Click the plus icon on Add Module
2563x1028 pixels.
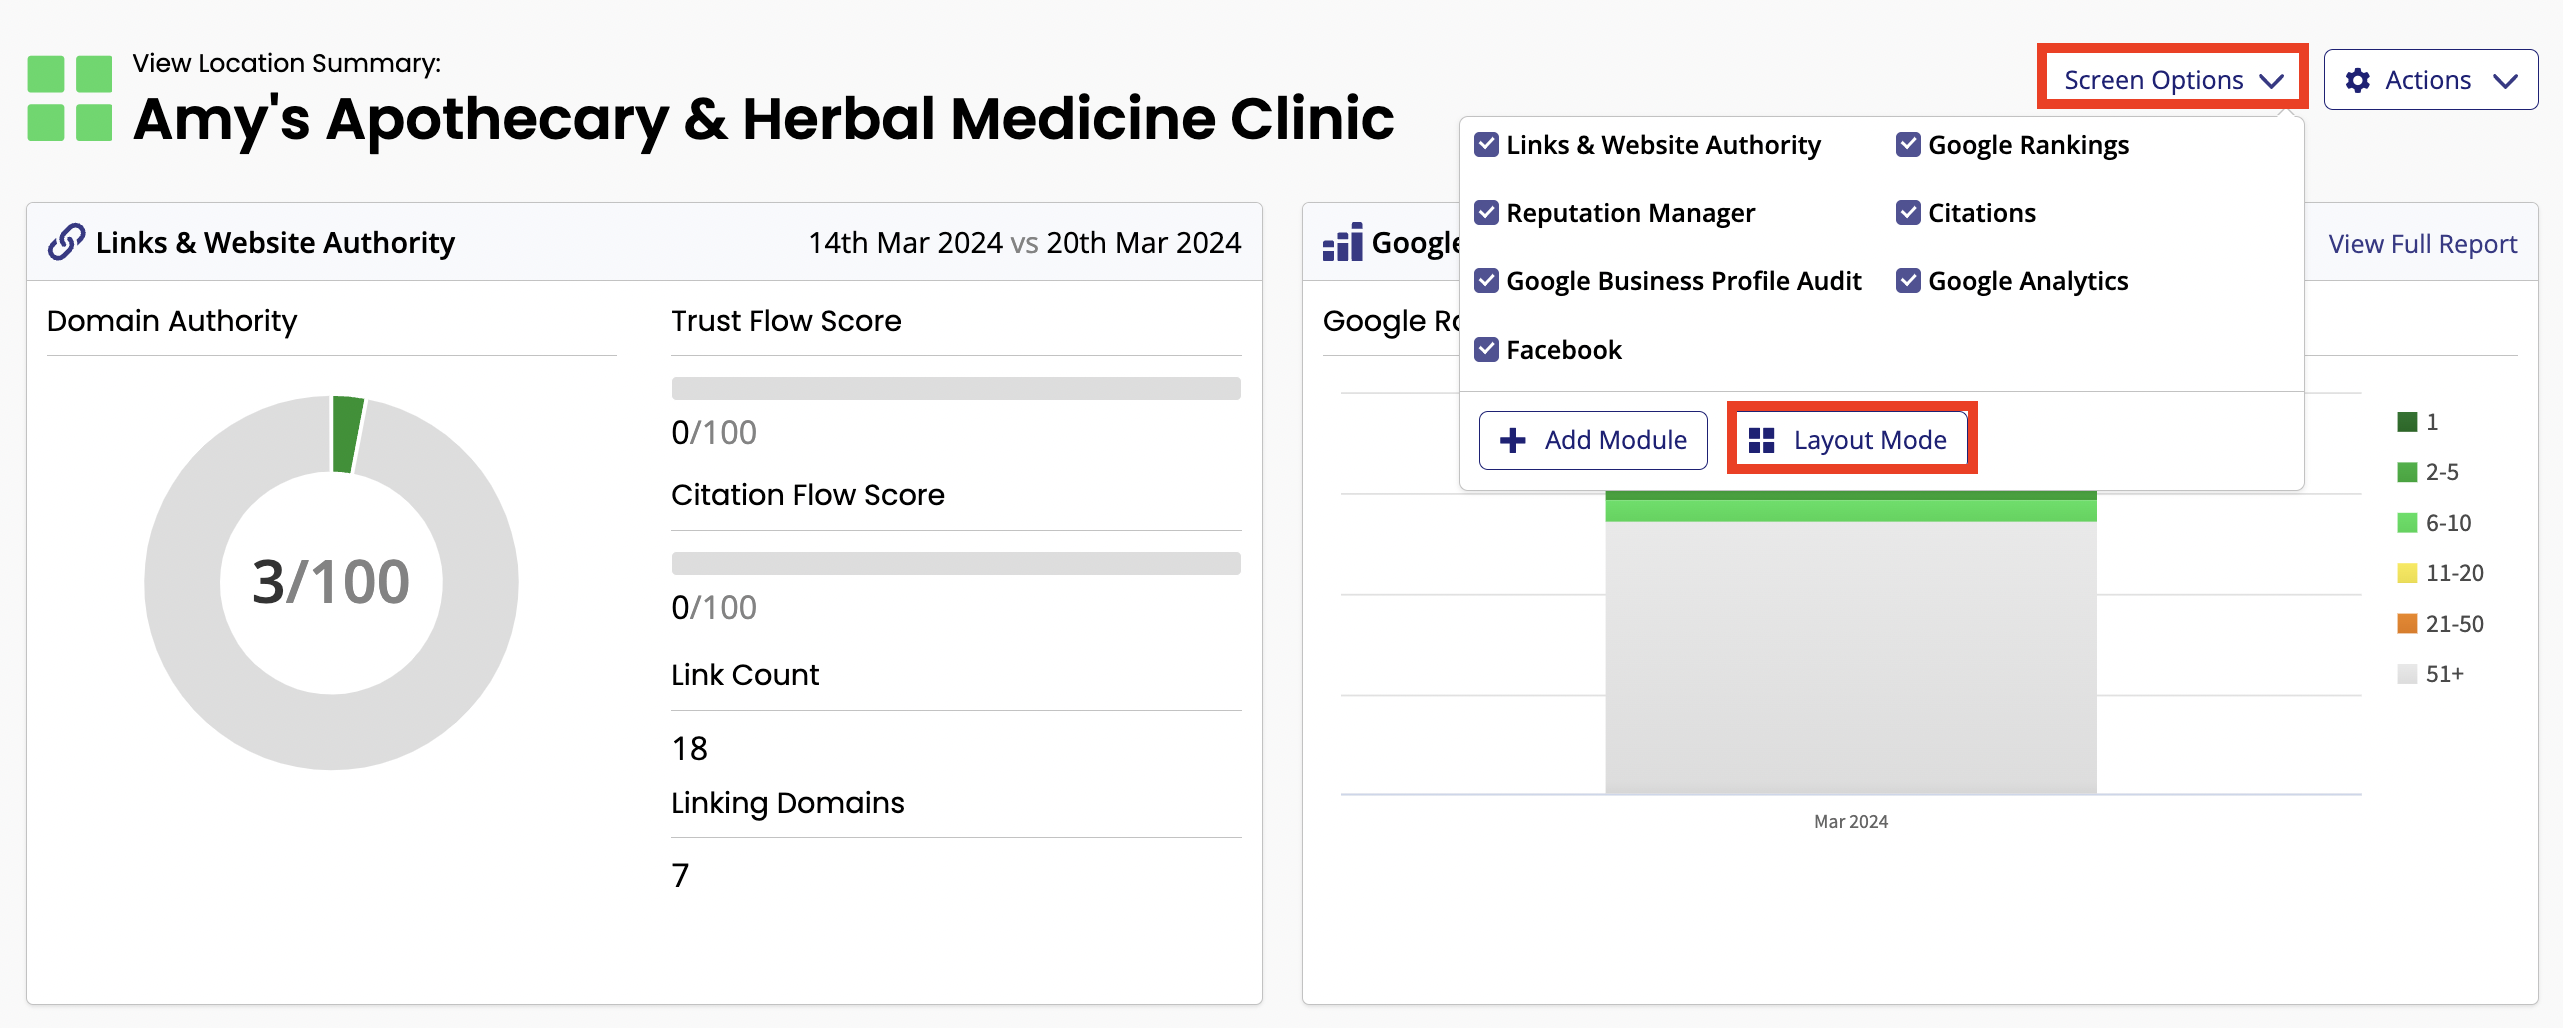click(x=1513, y=440)
